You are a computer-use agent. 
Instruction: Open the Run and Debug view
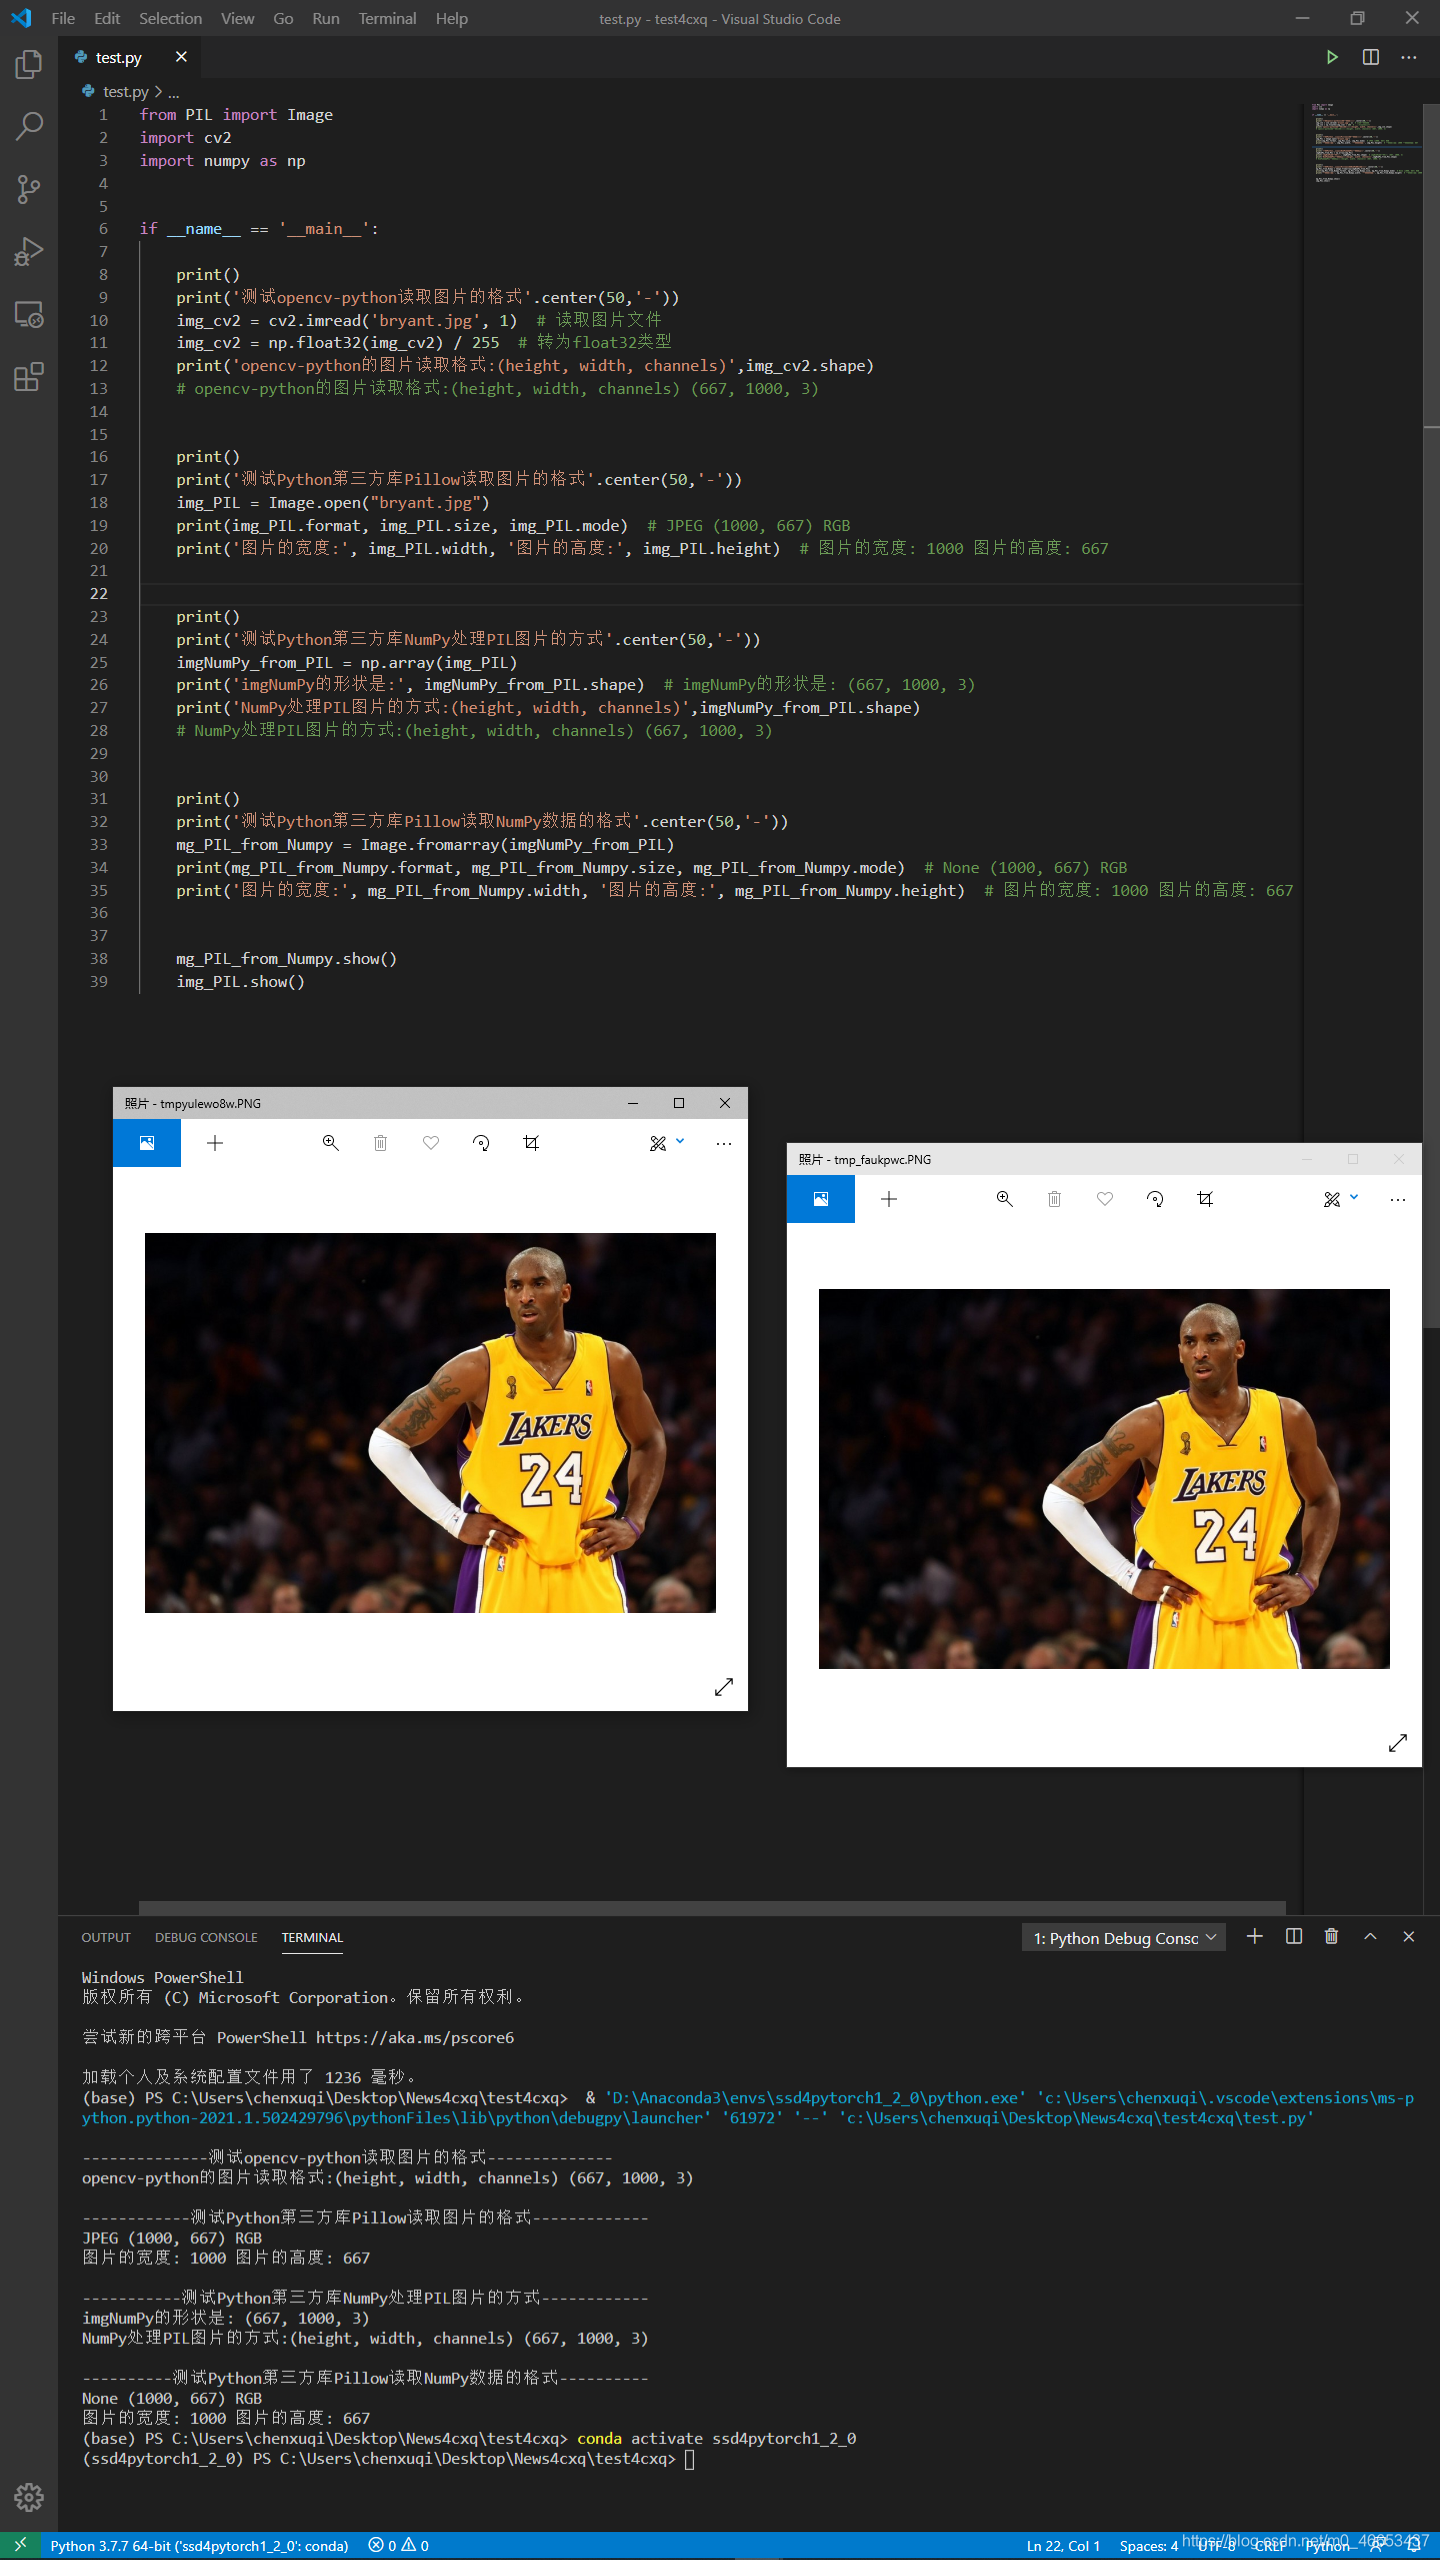coord(29,251)
